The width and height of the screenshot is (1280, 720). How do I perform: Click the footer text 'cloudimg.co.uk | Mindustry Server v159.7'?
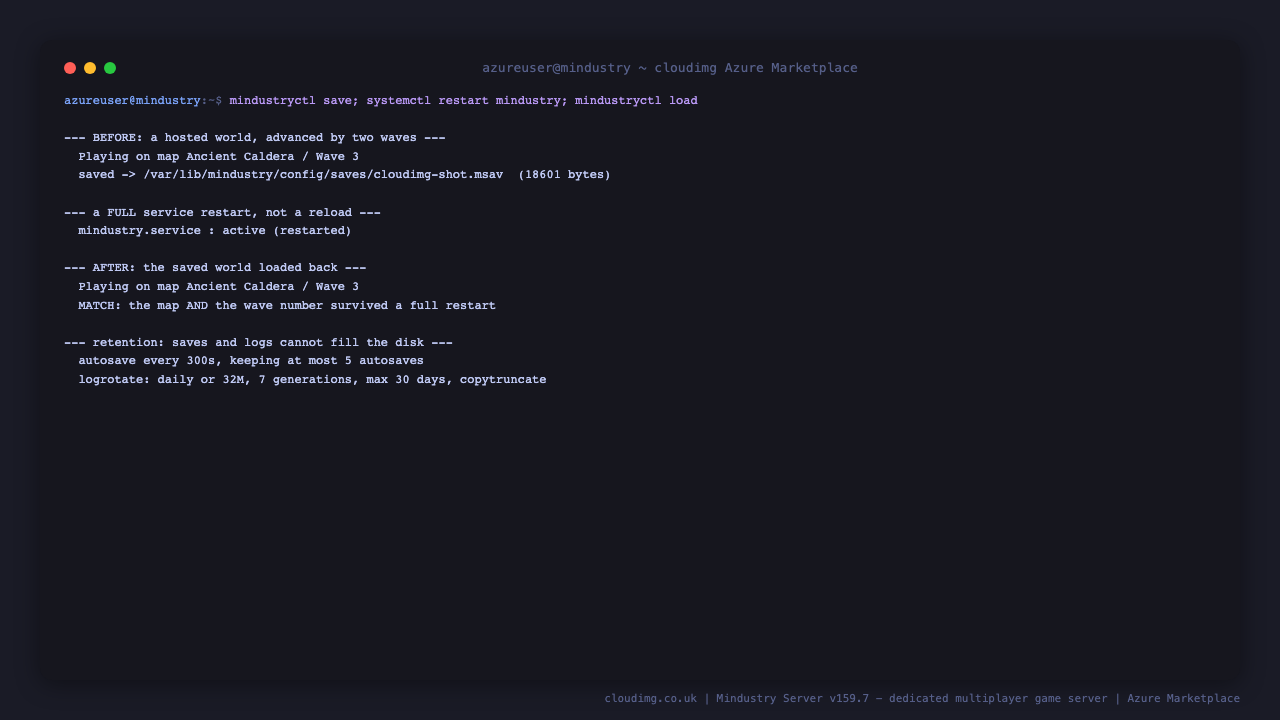737,699
